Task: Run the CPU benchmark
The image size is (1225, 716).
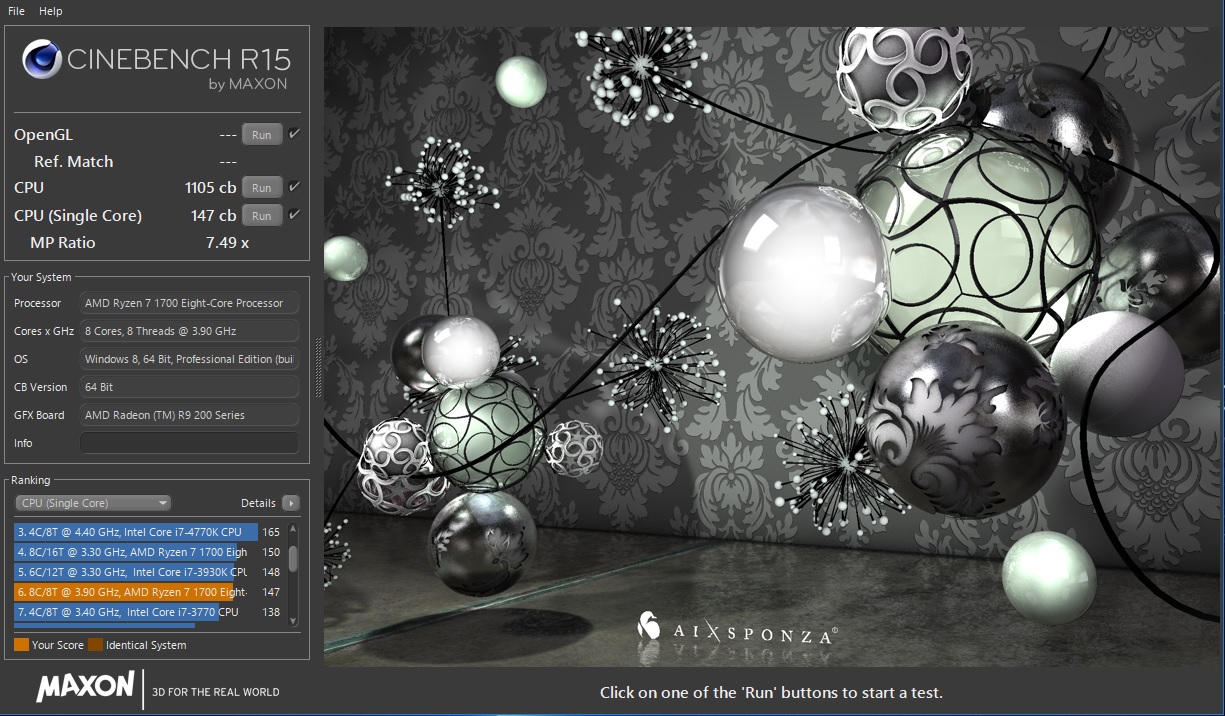Action: [x=261, y=188]
